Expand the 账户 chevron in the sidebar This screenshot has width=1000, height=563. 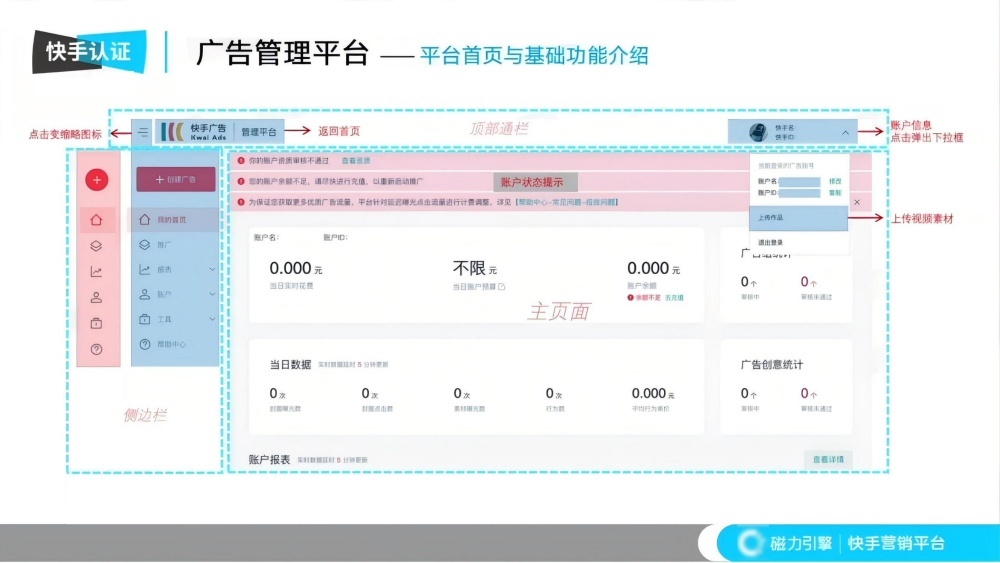212,295
